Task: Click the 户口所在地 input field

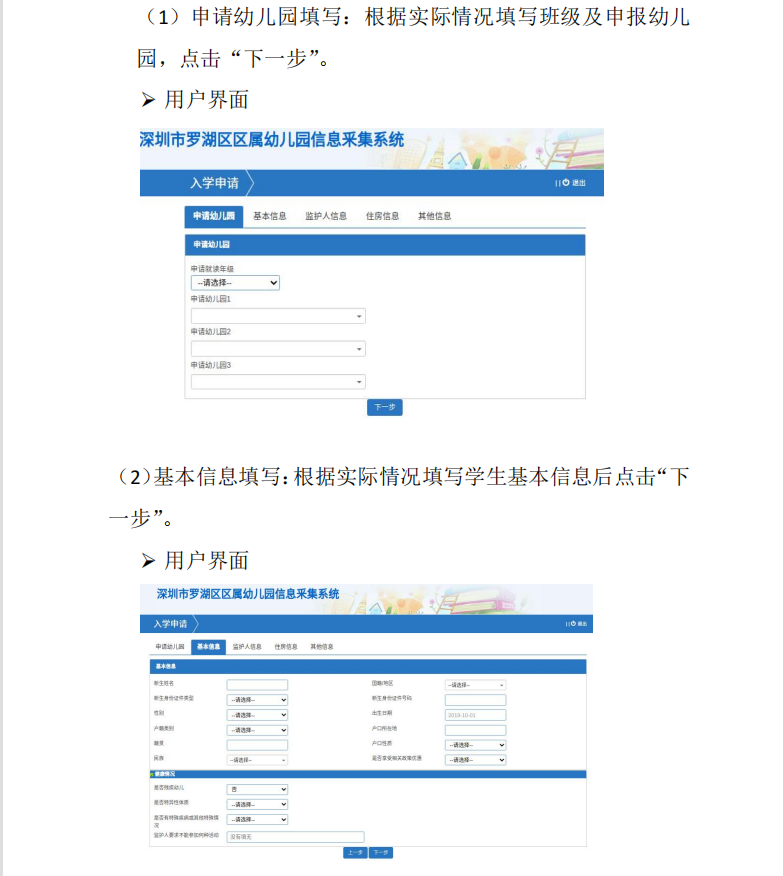Action: pos(476,730)
